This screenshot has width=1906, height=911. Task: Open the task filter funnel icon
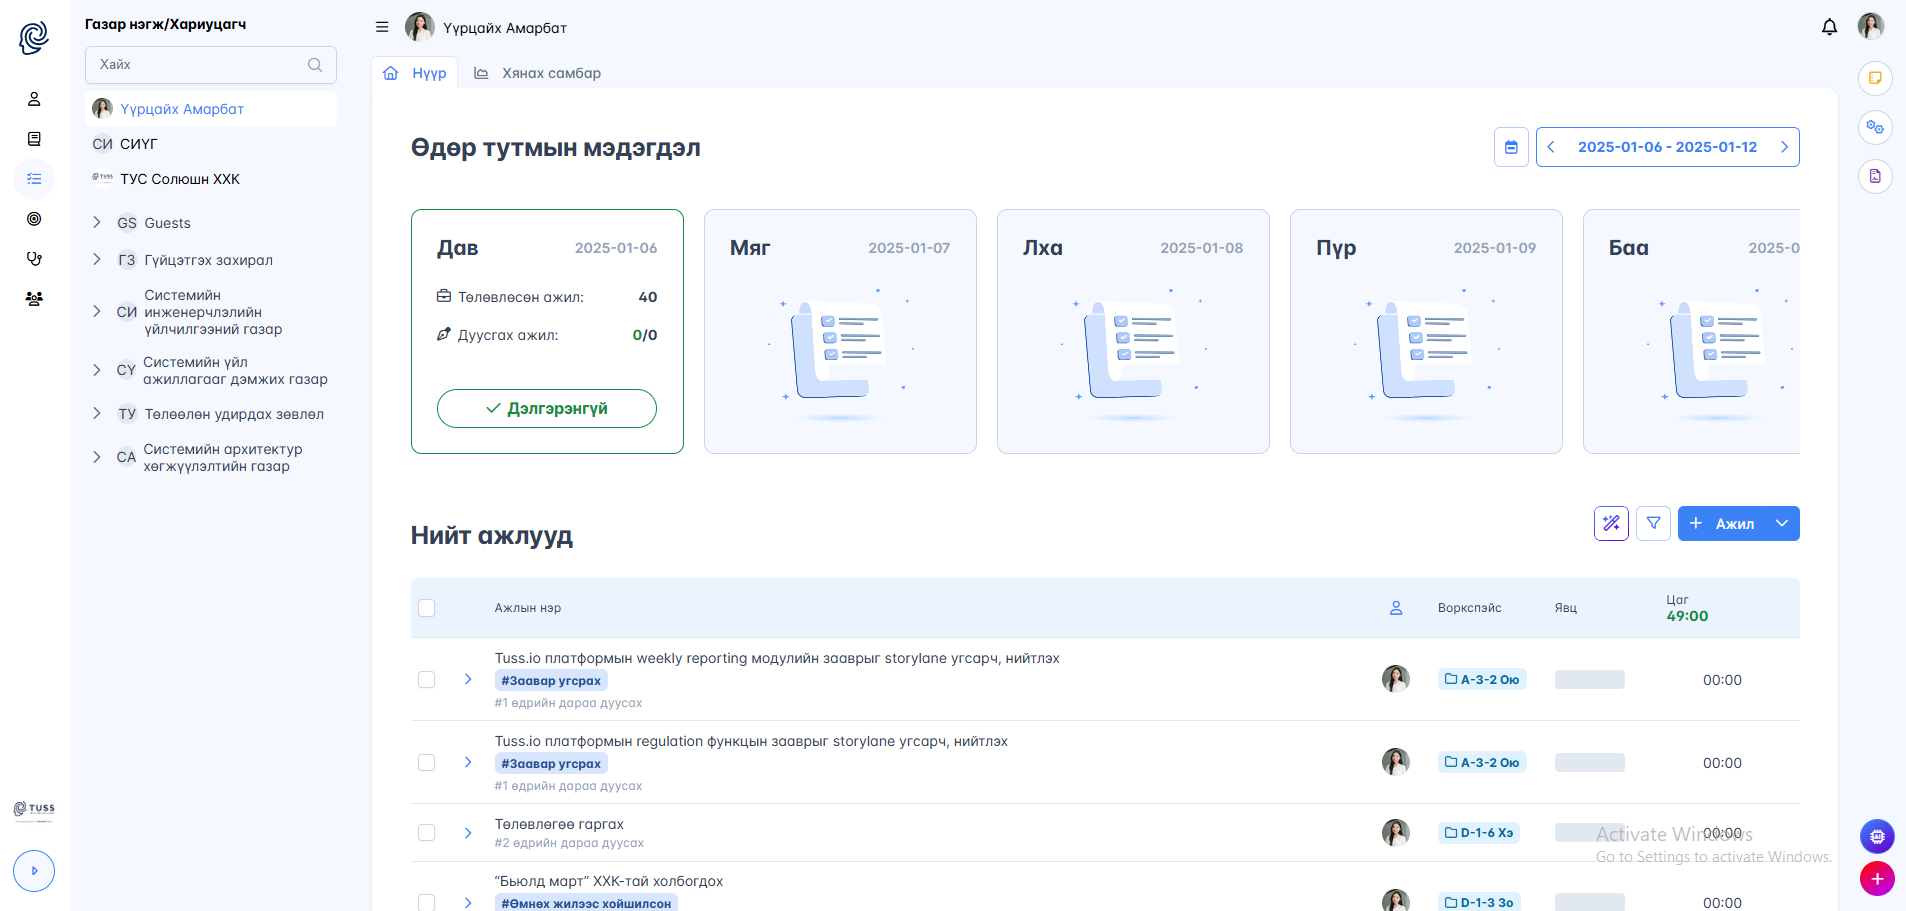click(x=1653, y=523)
